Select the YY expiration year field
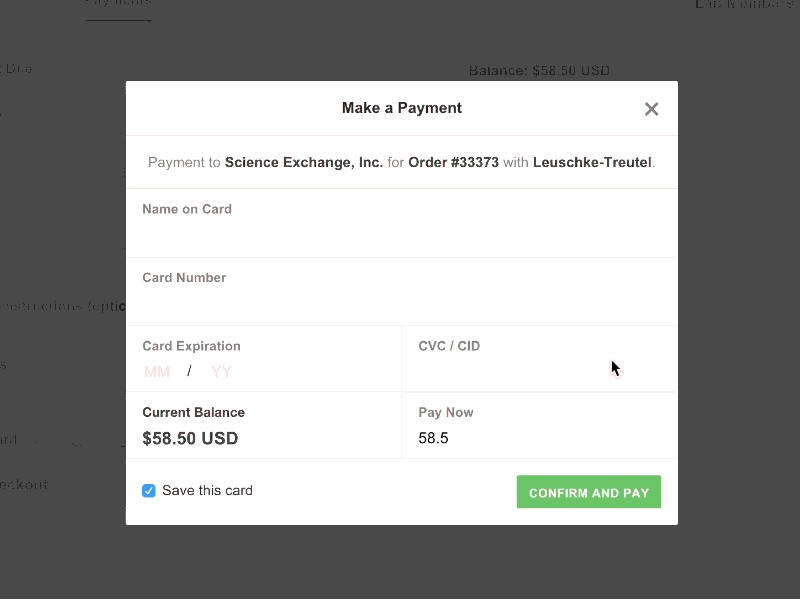Viewport: 800px width, 600px height. 220,371
